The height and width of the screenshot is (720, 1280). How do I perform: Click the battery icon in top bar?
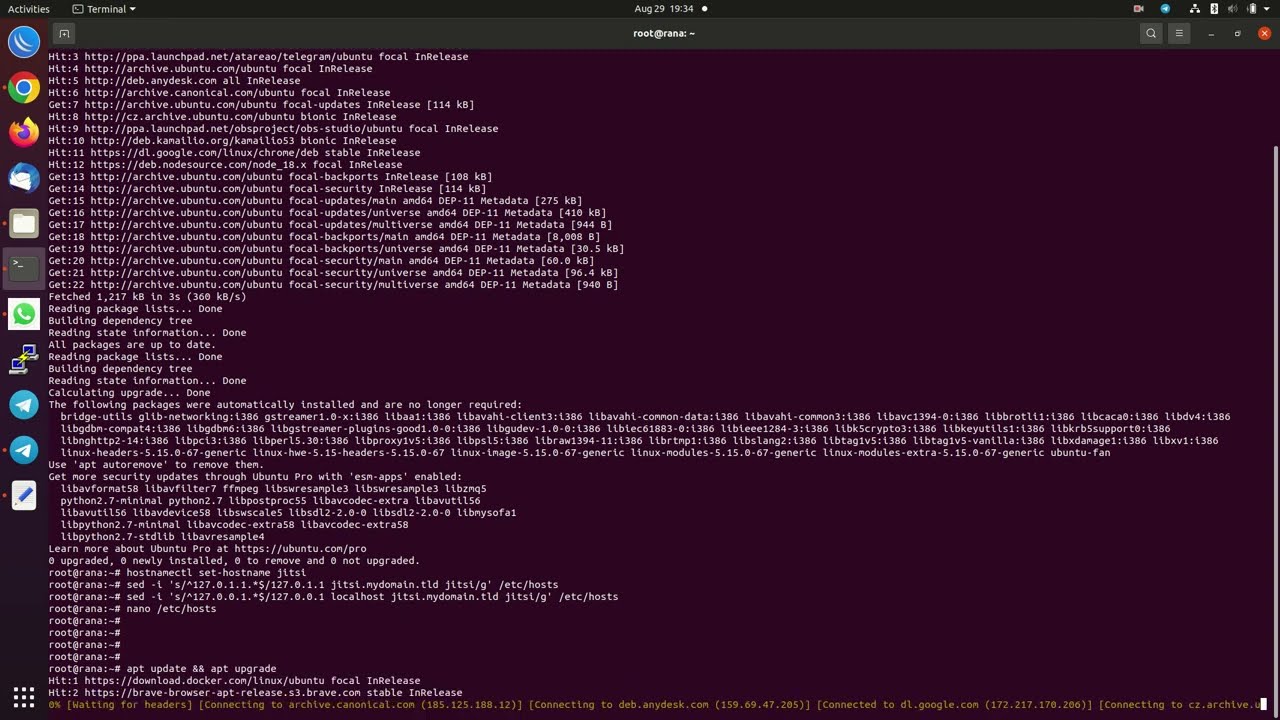[1252, 9]
